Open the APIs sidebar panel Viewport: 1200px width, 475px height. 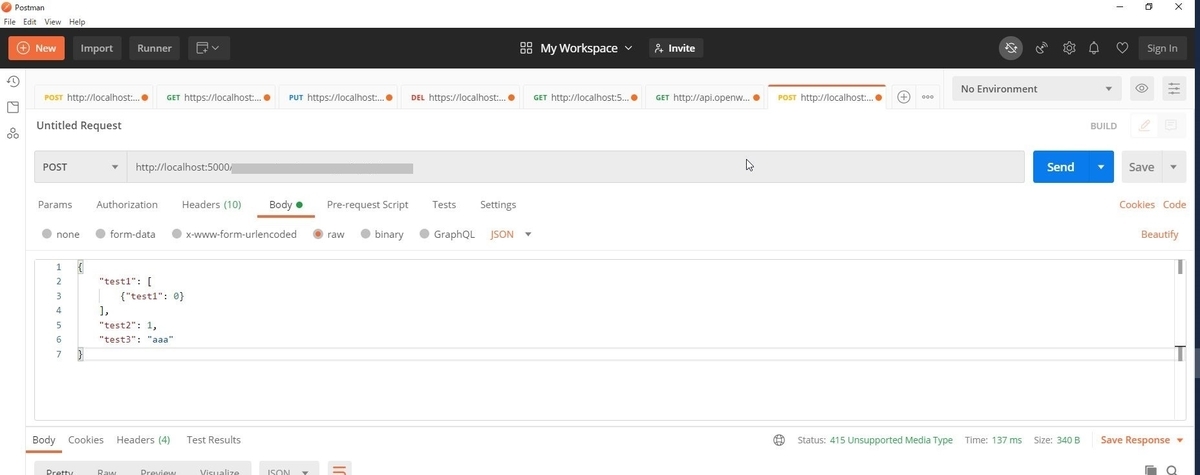click(13, 133)
